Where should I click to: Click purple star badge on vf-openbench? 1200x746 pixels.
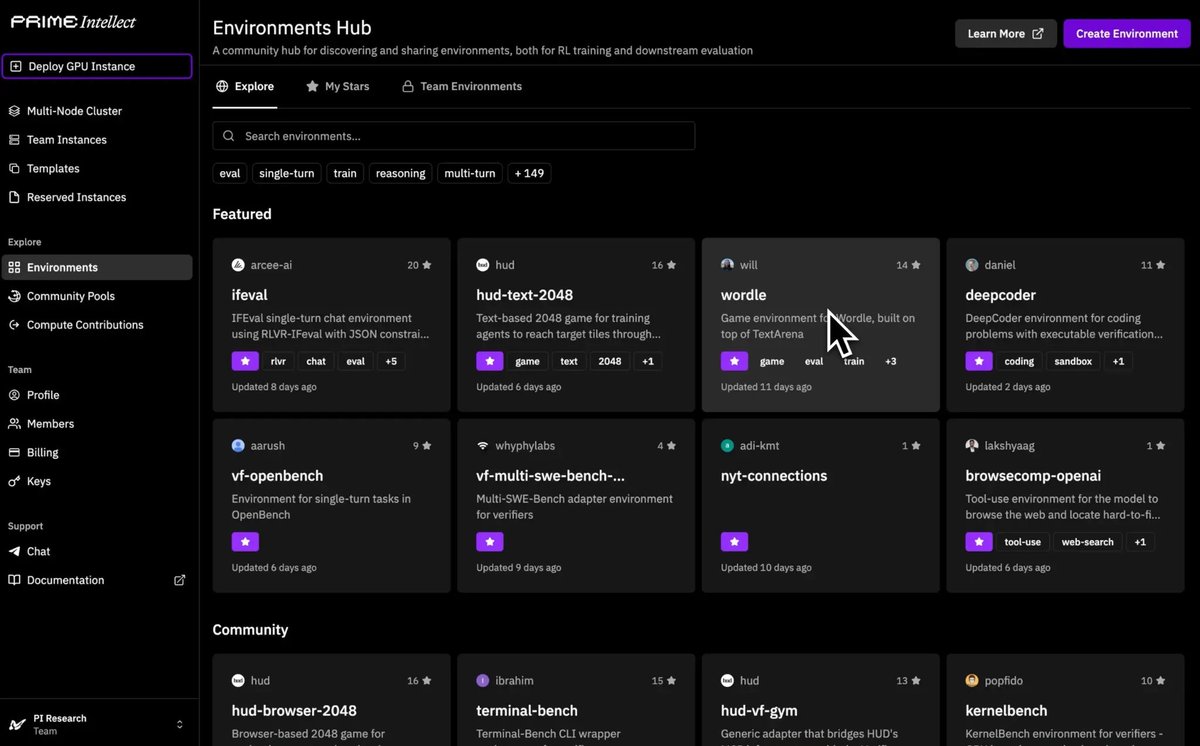pyautogui.click(x=245, y=542)
